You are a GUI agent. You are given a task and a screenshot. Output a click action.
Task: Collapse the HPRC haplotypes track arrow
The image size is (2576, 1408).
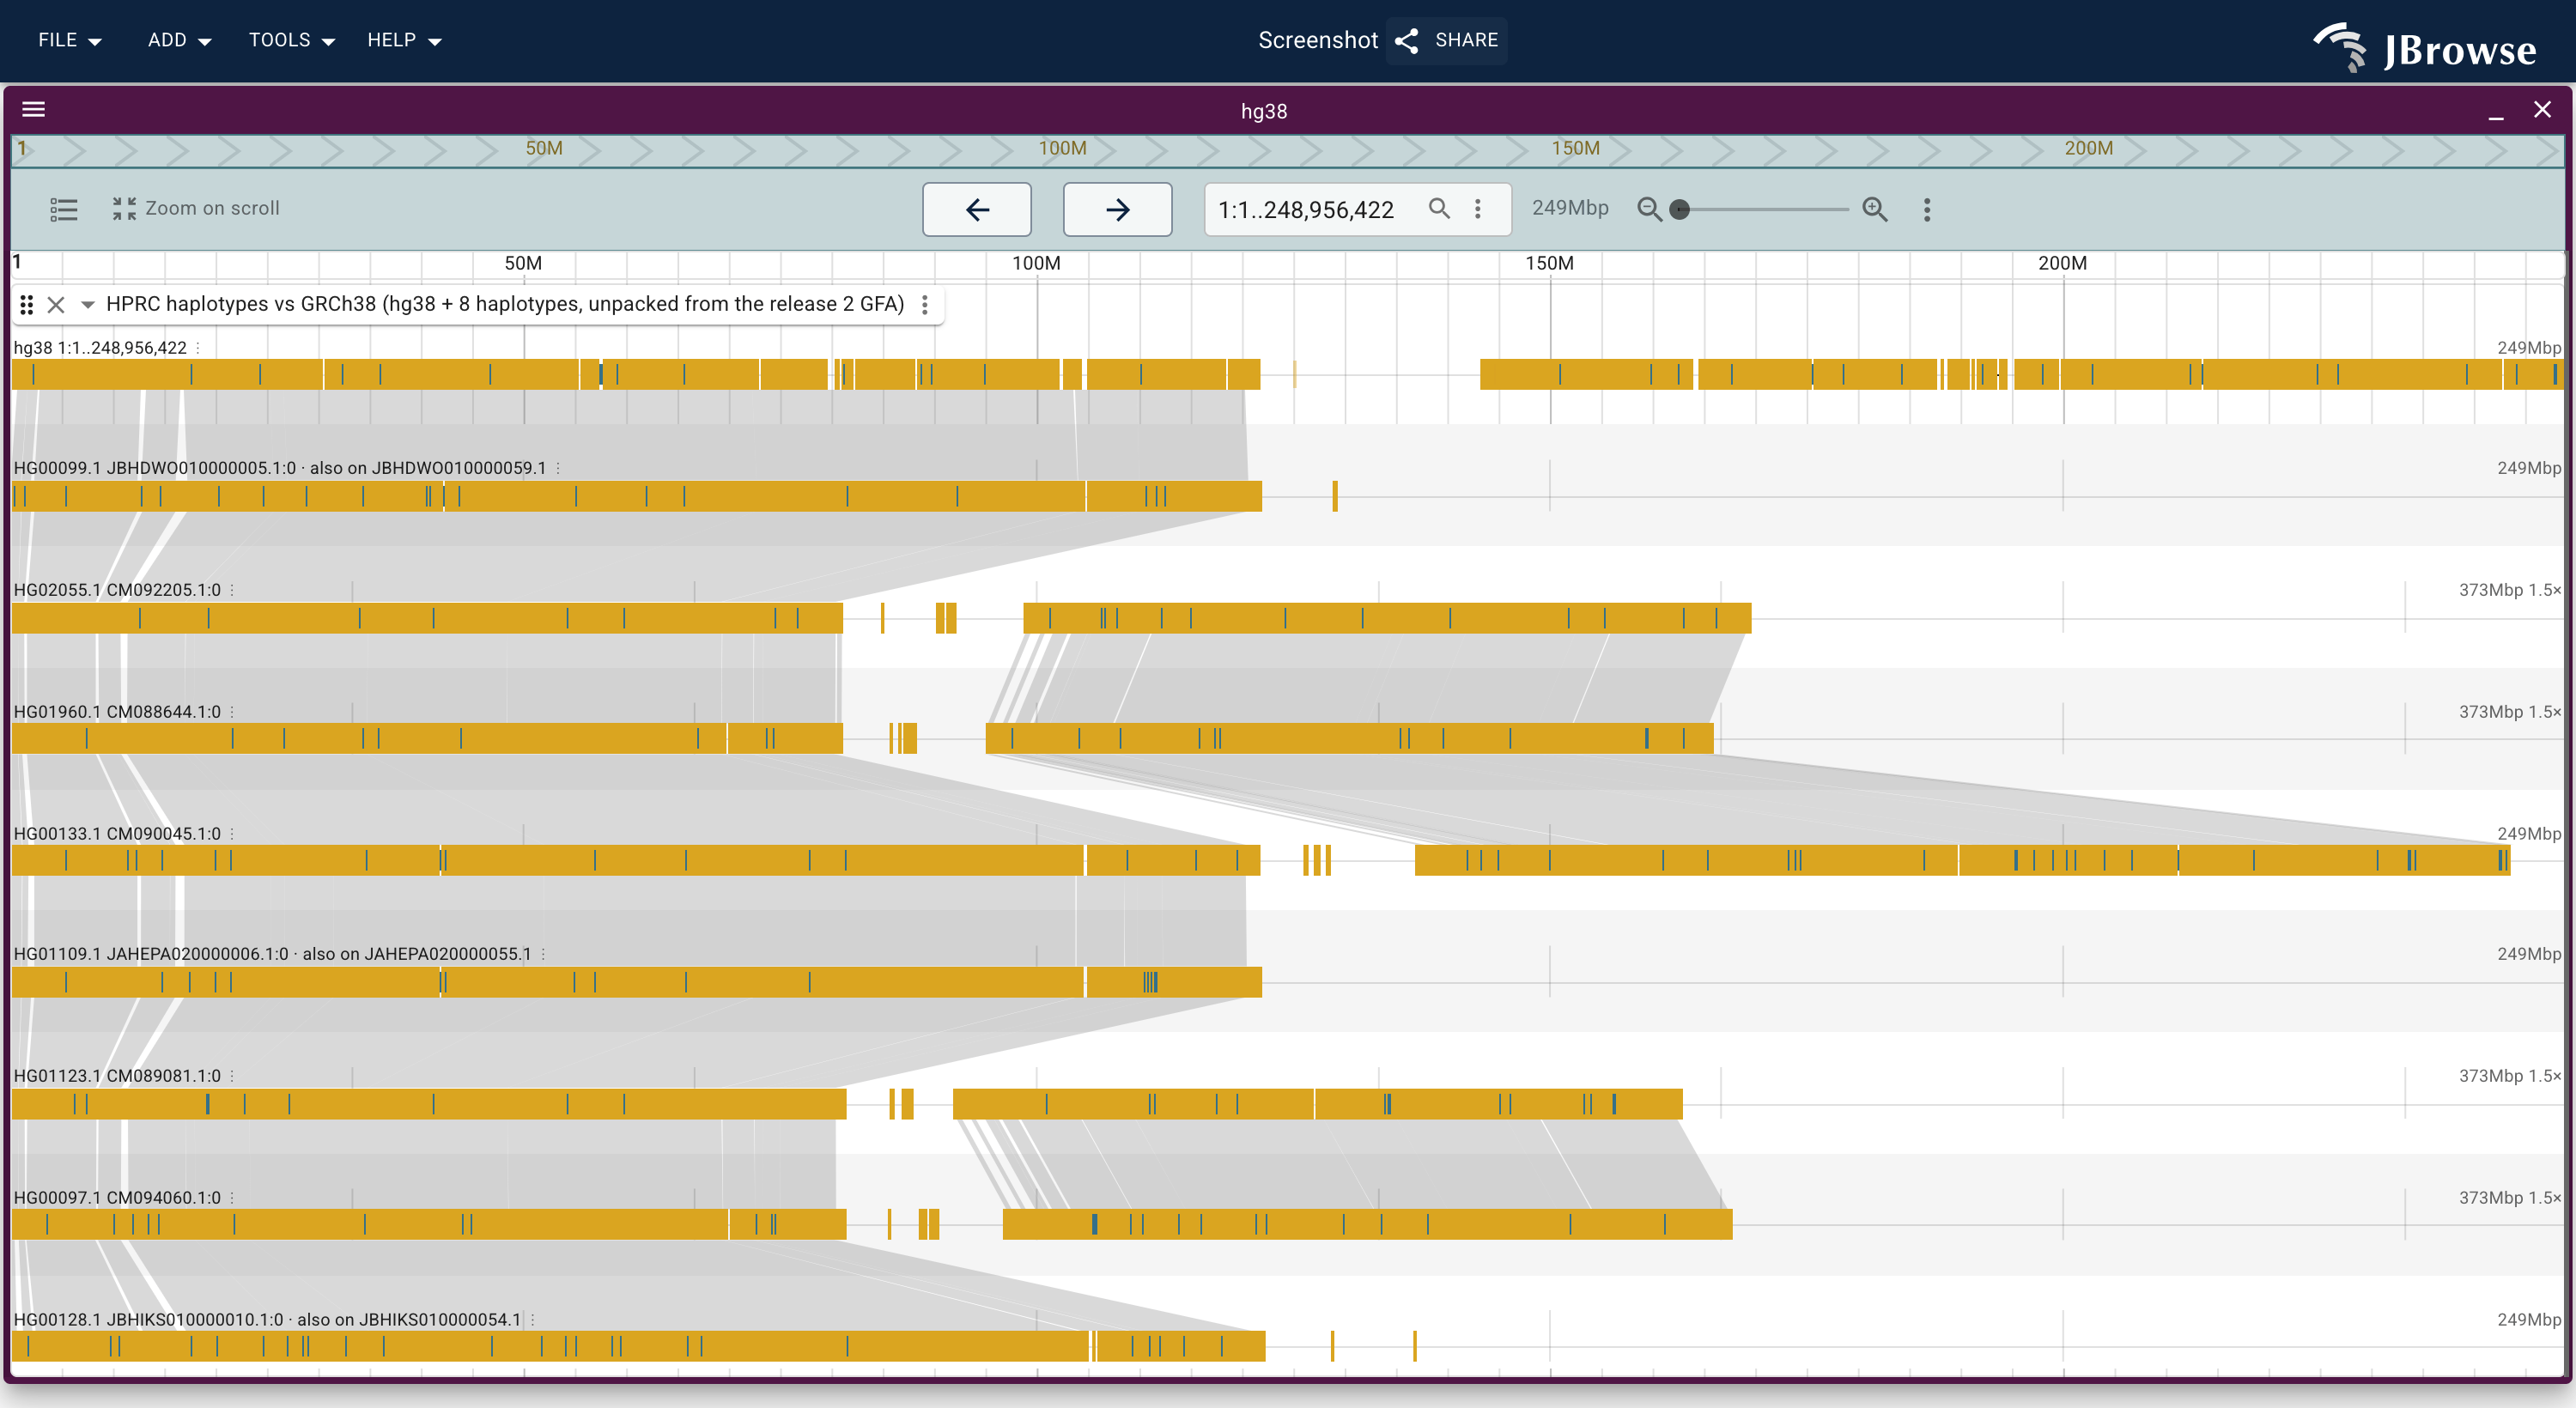[88, 304]
